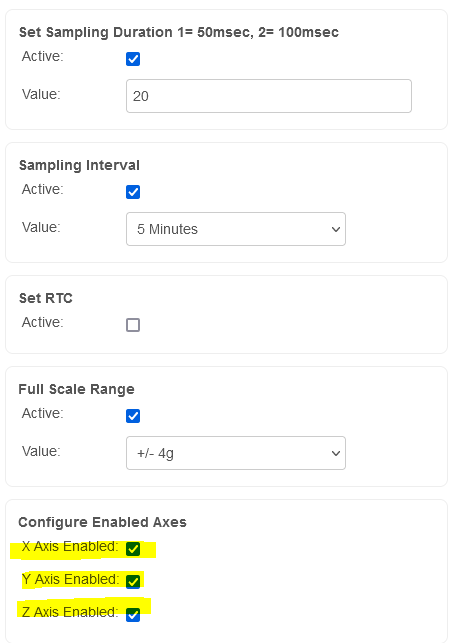Image resolution: width=454 pixels, height=643 pixels.
Task: Click the Sampling Duration value field showing 20
Action: click(269, 96)
